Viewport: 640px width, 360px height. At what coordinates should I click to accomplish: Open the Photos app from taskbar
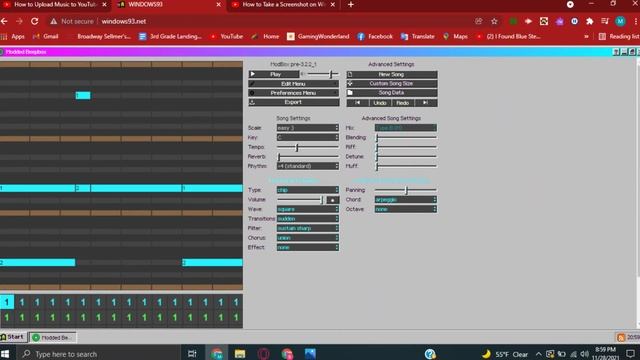tap(310, 354)
